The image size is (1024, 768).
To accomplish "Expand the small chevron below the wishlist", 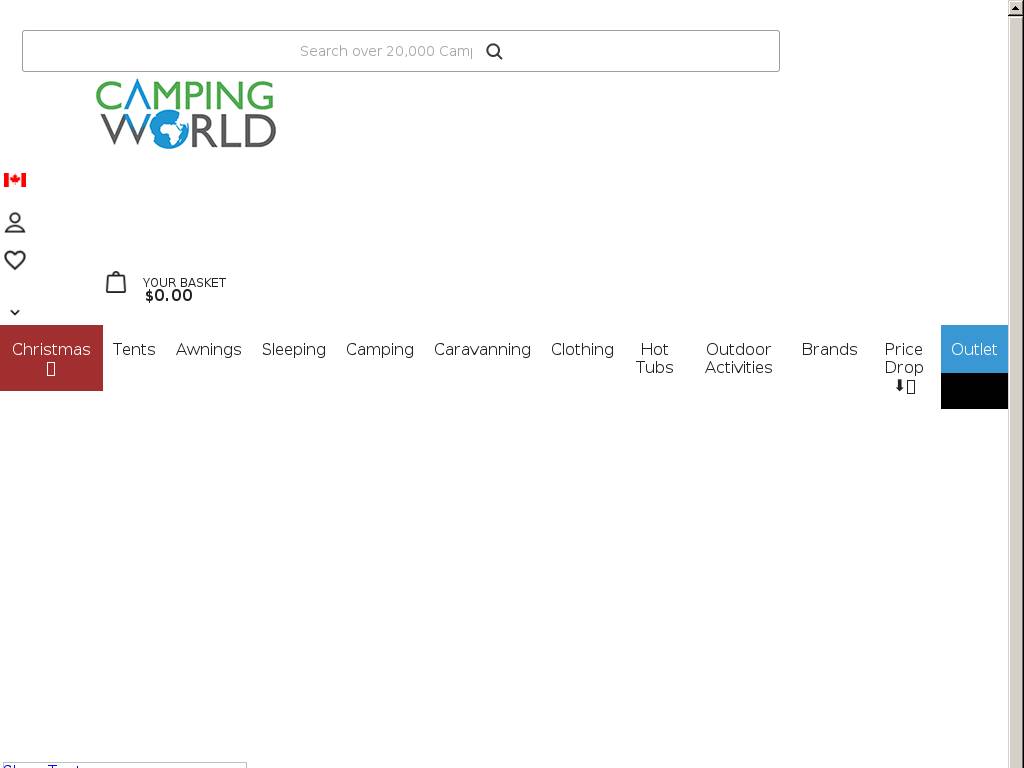I will [x=15, y=312].
